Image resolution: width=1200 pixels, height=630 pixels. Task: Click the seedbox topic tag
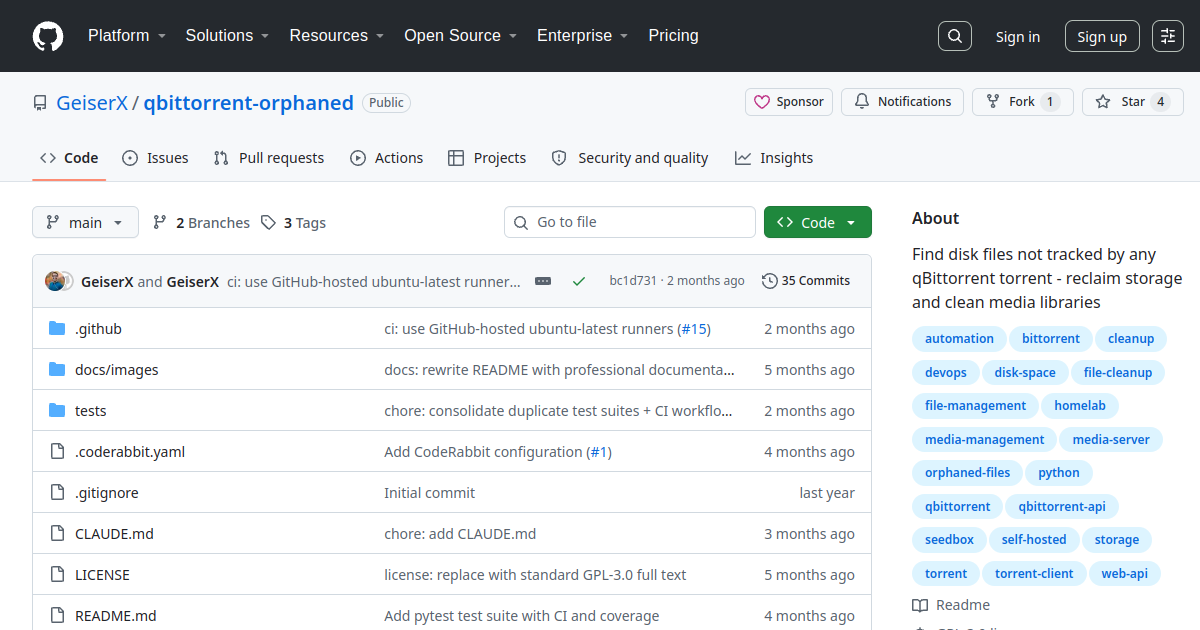point(949,540)
